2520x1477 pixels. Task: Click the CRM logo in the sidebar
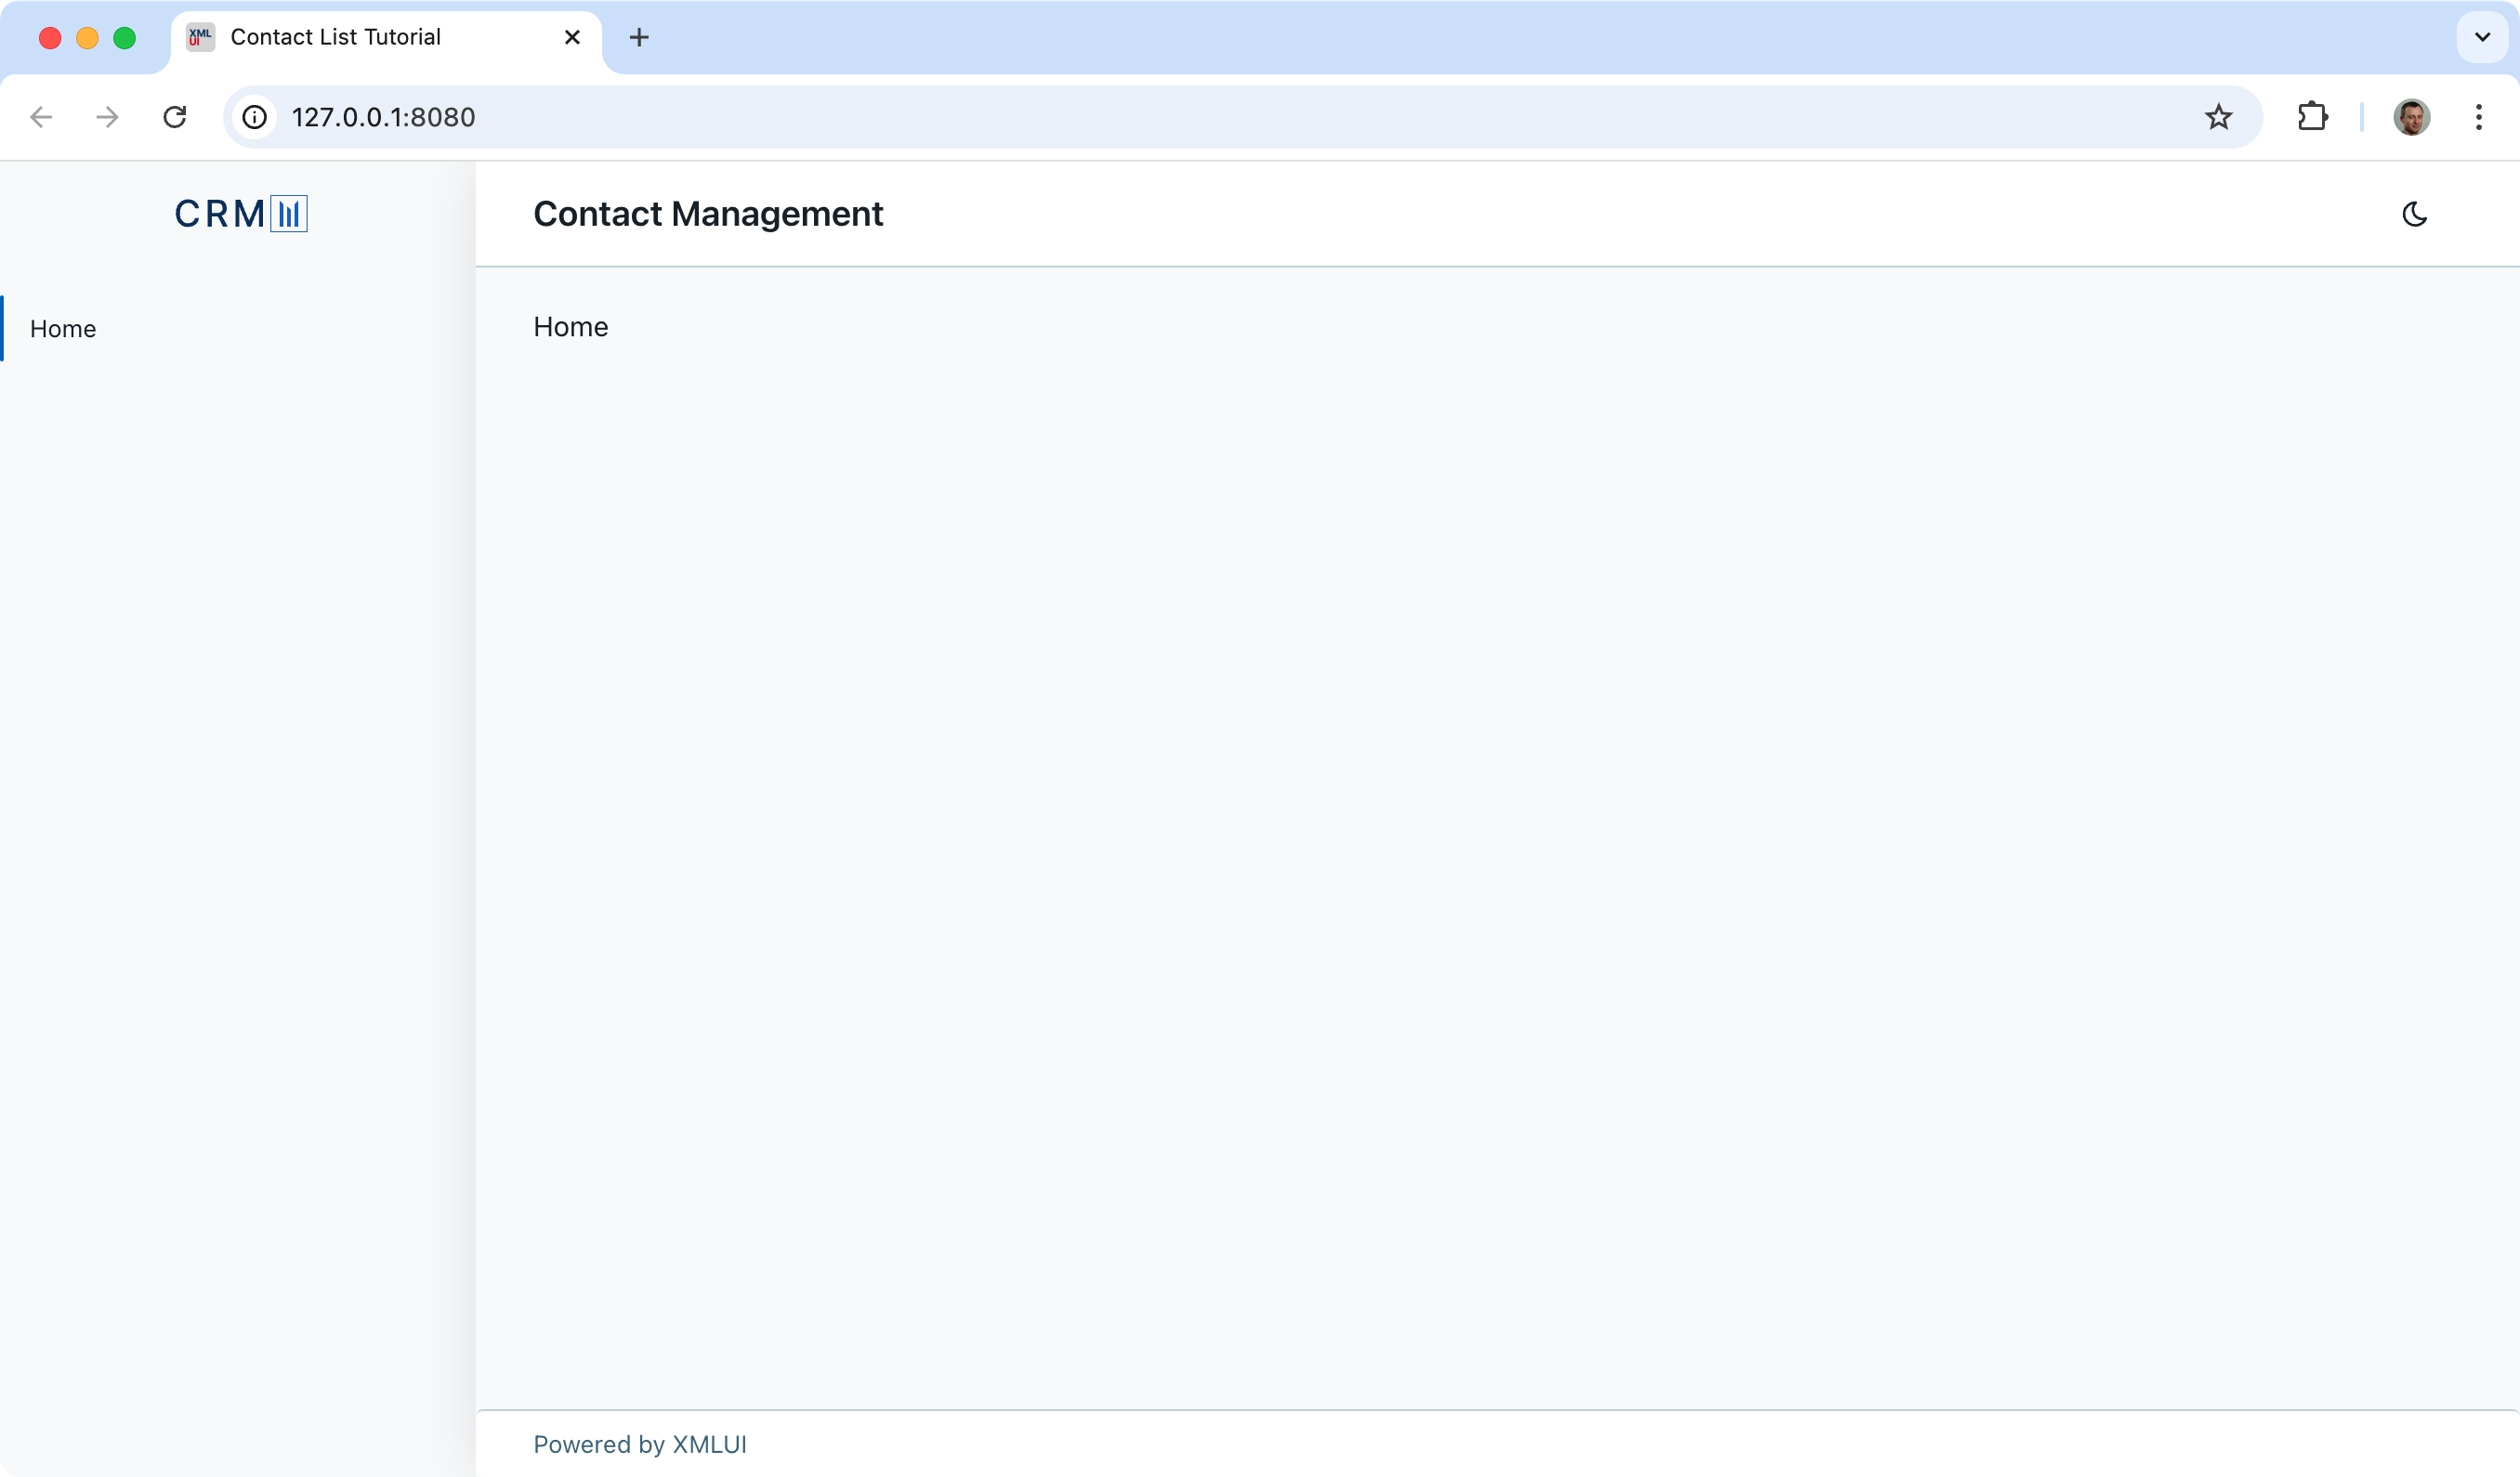pyautogui.click(x=241, y=213)
